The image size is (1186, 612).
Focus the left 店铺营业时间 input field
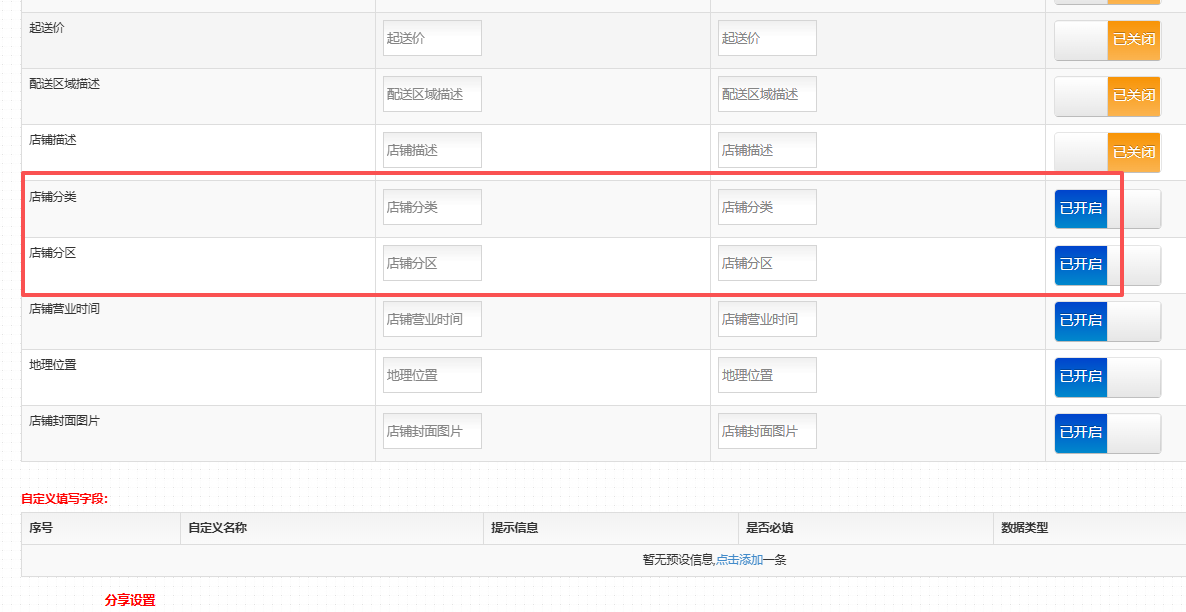[x=432, y=319]
